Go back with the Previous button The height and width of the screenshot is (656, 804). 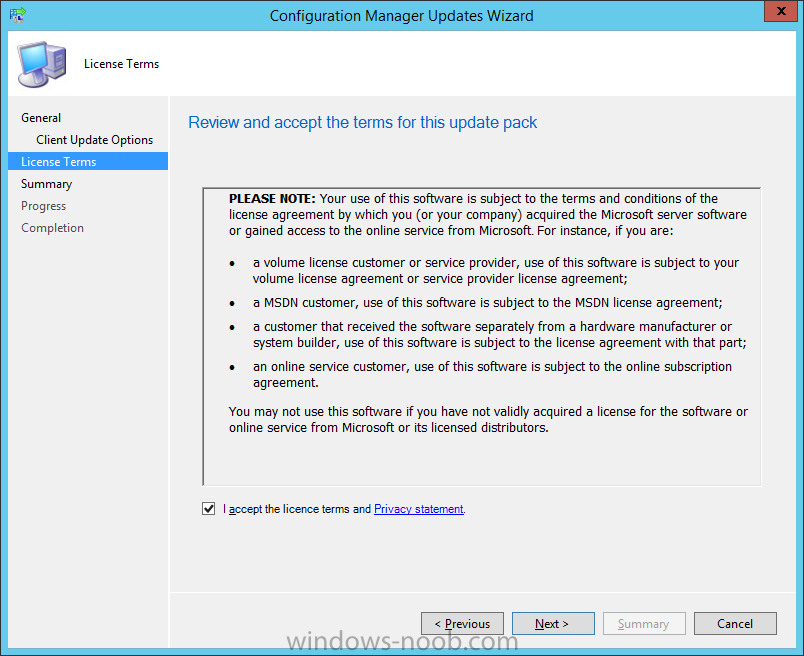click(x=463, y=624)
